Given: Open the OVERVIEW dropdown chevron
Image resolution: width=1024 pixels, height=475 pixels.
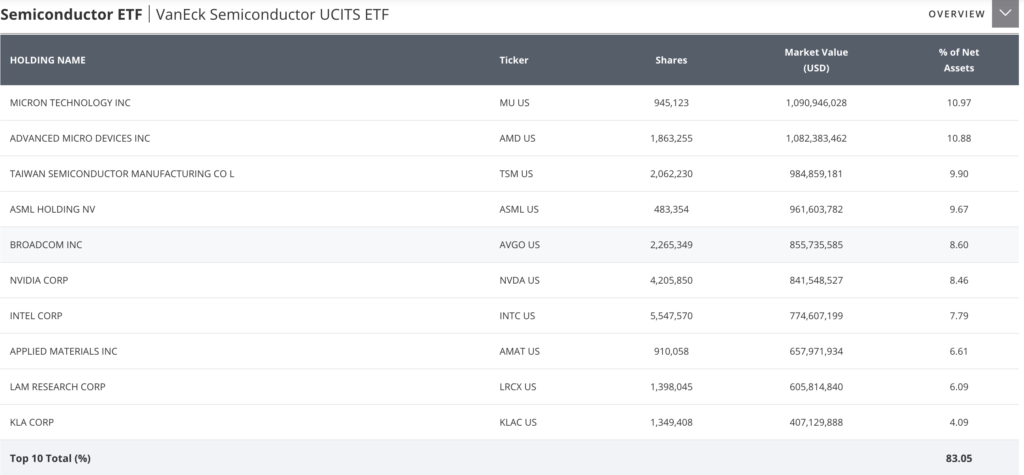Looking at the screenshot, I should coord(1005,14).
